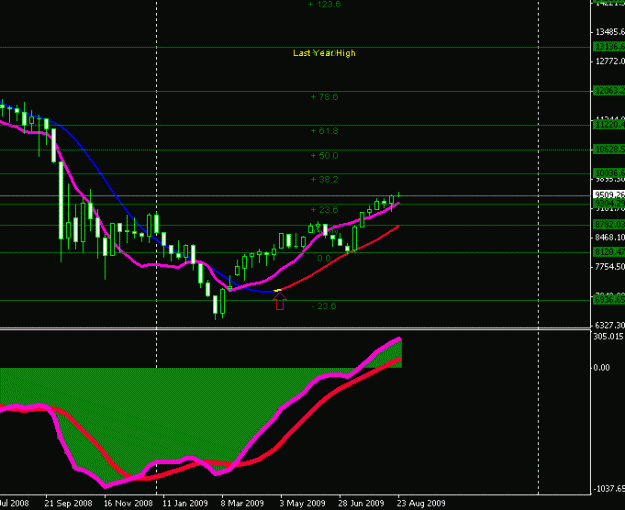
Task: Select the '0.0' Fibonacci label
Action: click(324, 258)
